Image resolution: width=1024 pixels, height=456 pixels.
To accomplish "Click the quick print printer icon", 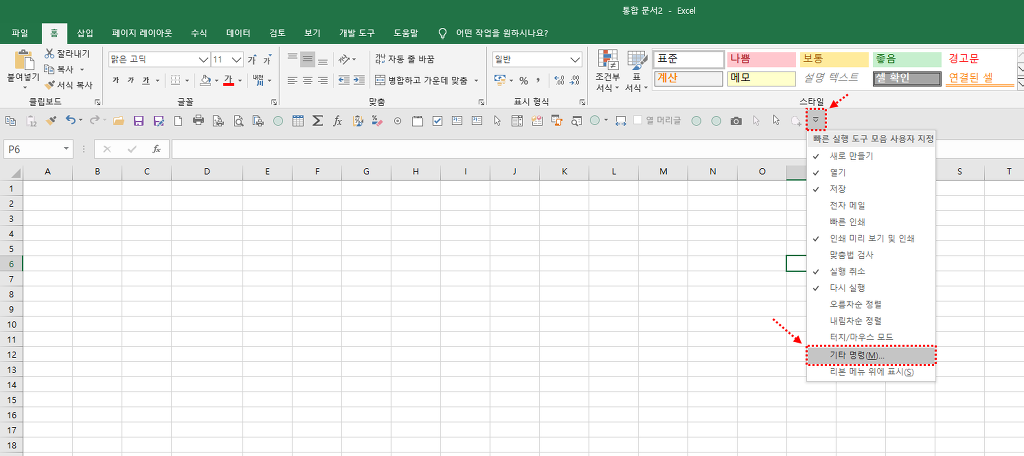I will (x=198, y=121).
